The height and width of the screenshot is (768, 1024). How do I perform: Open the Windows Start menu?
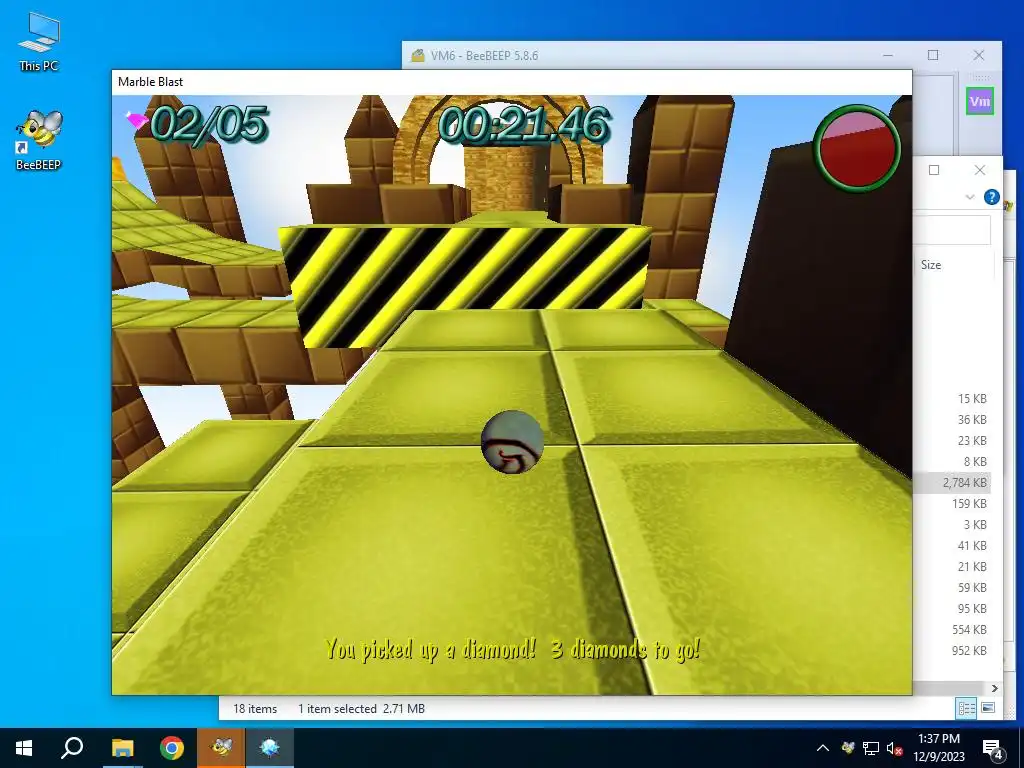(x=24, y=748)
